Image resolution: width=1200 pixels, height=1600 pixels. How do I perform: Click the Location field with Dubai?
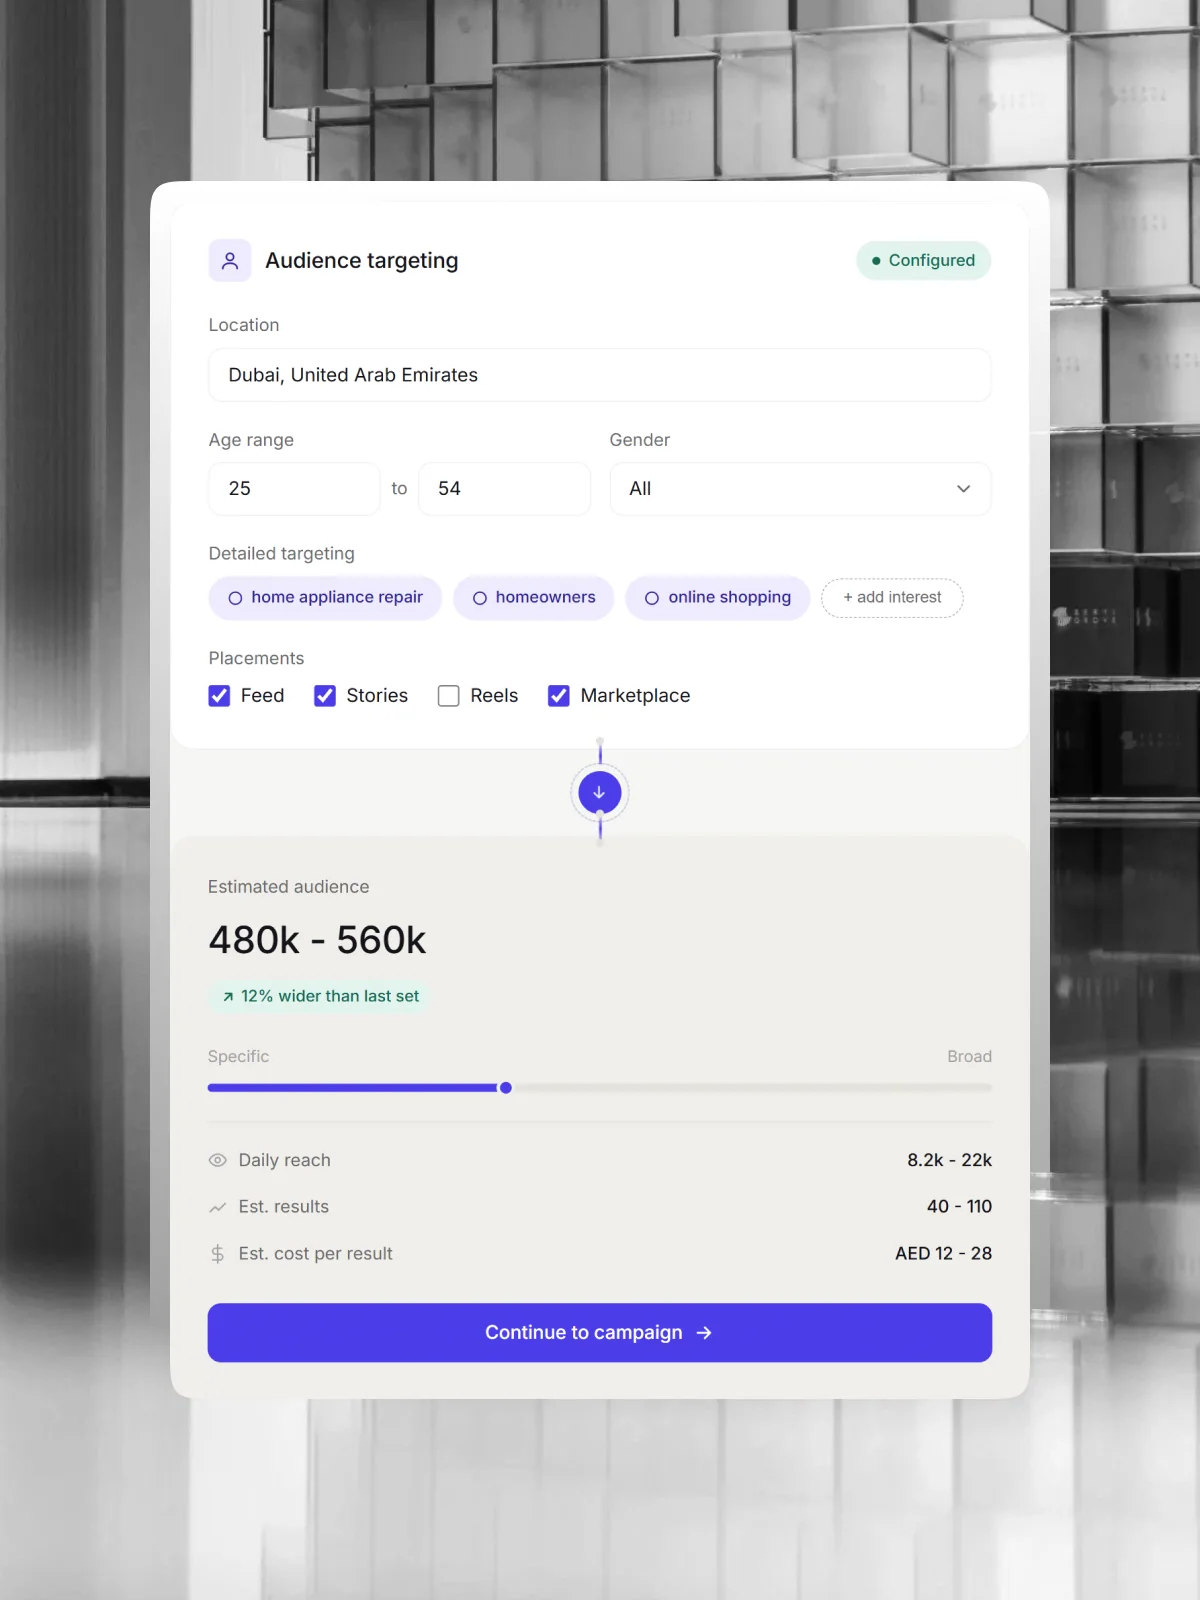[600, 375]
